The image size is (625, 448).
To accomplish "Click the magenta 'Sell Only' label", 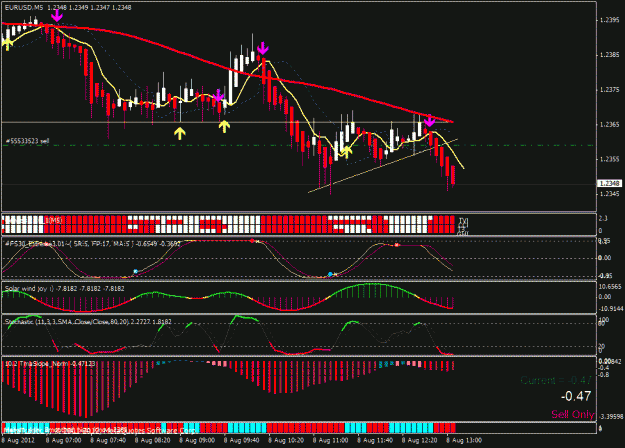I will click(x=572, y=415).
